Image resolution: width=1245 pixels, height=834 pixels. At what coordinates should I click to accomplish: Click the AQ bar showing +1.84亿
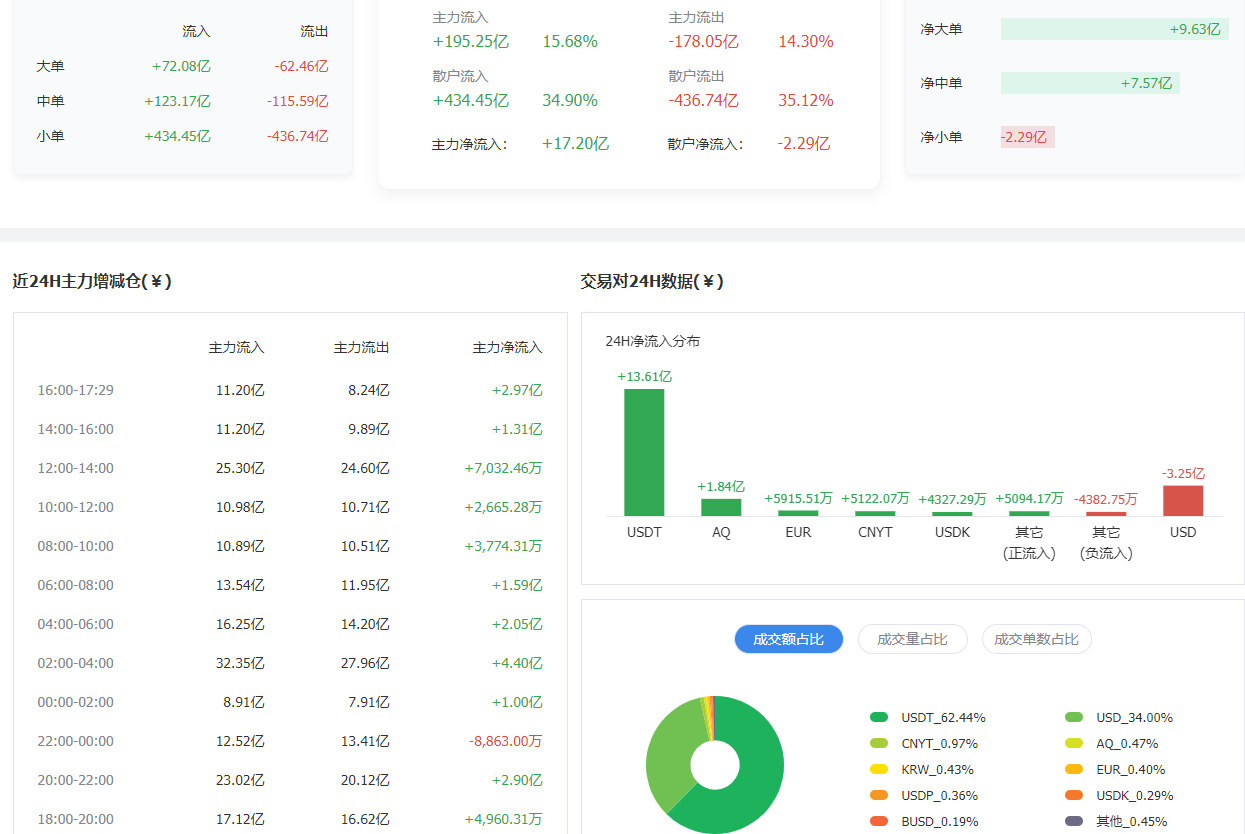[x=721, y=507]
